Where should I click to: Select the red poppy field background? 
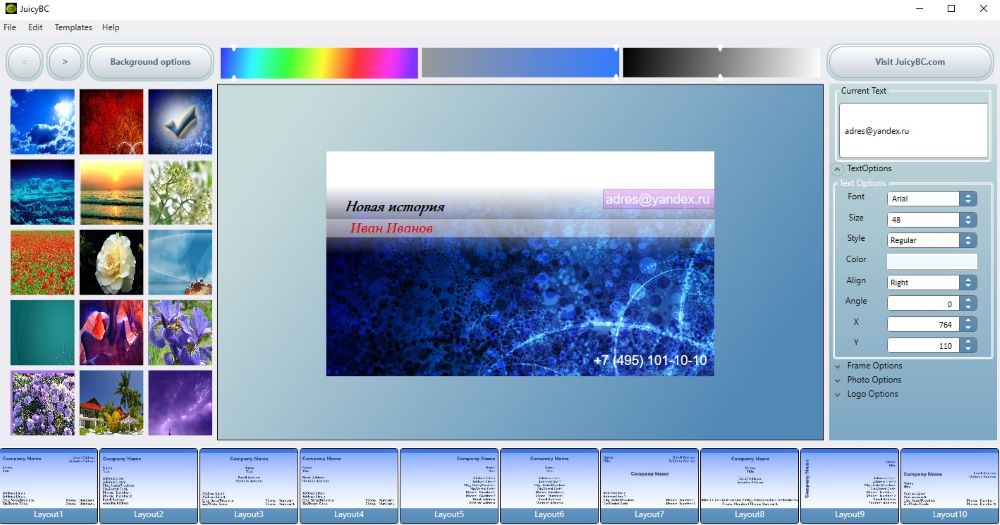(x=42, y=262)
